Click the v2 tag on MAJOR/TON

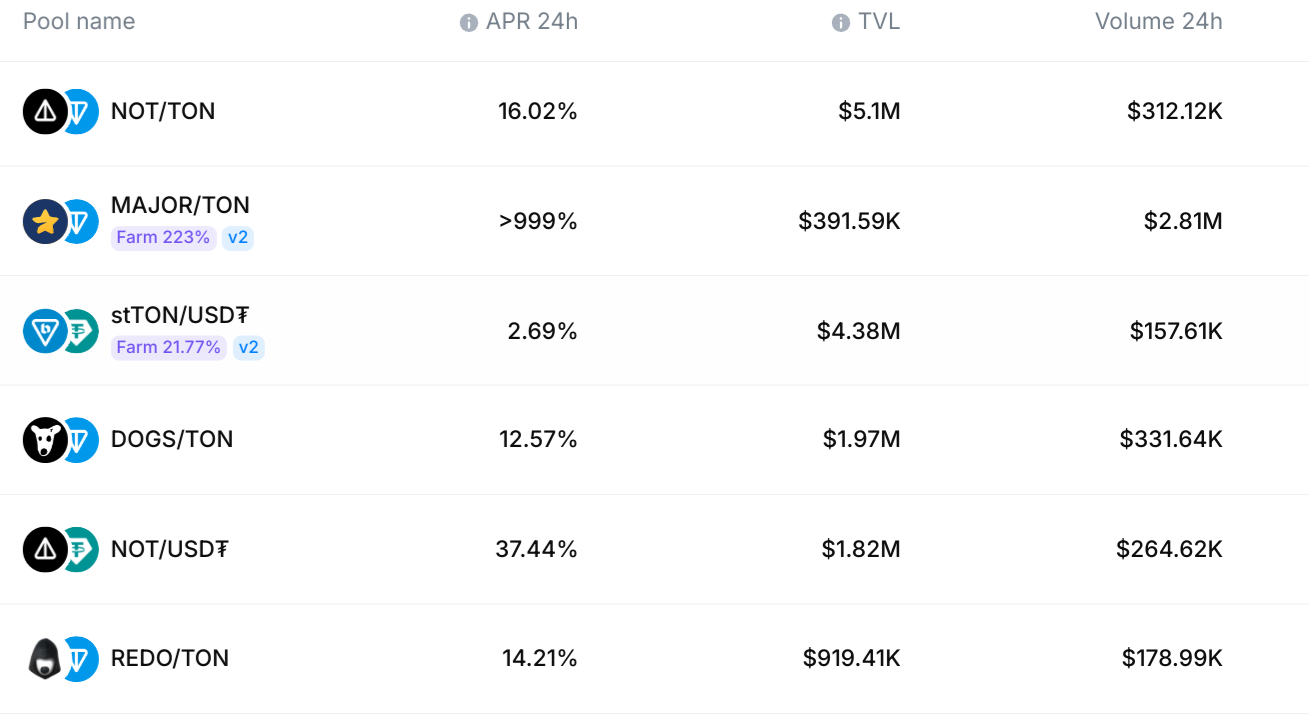tap(237, 238)
